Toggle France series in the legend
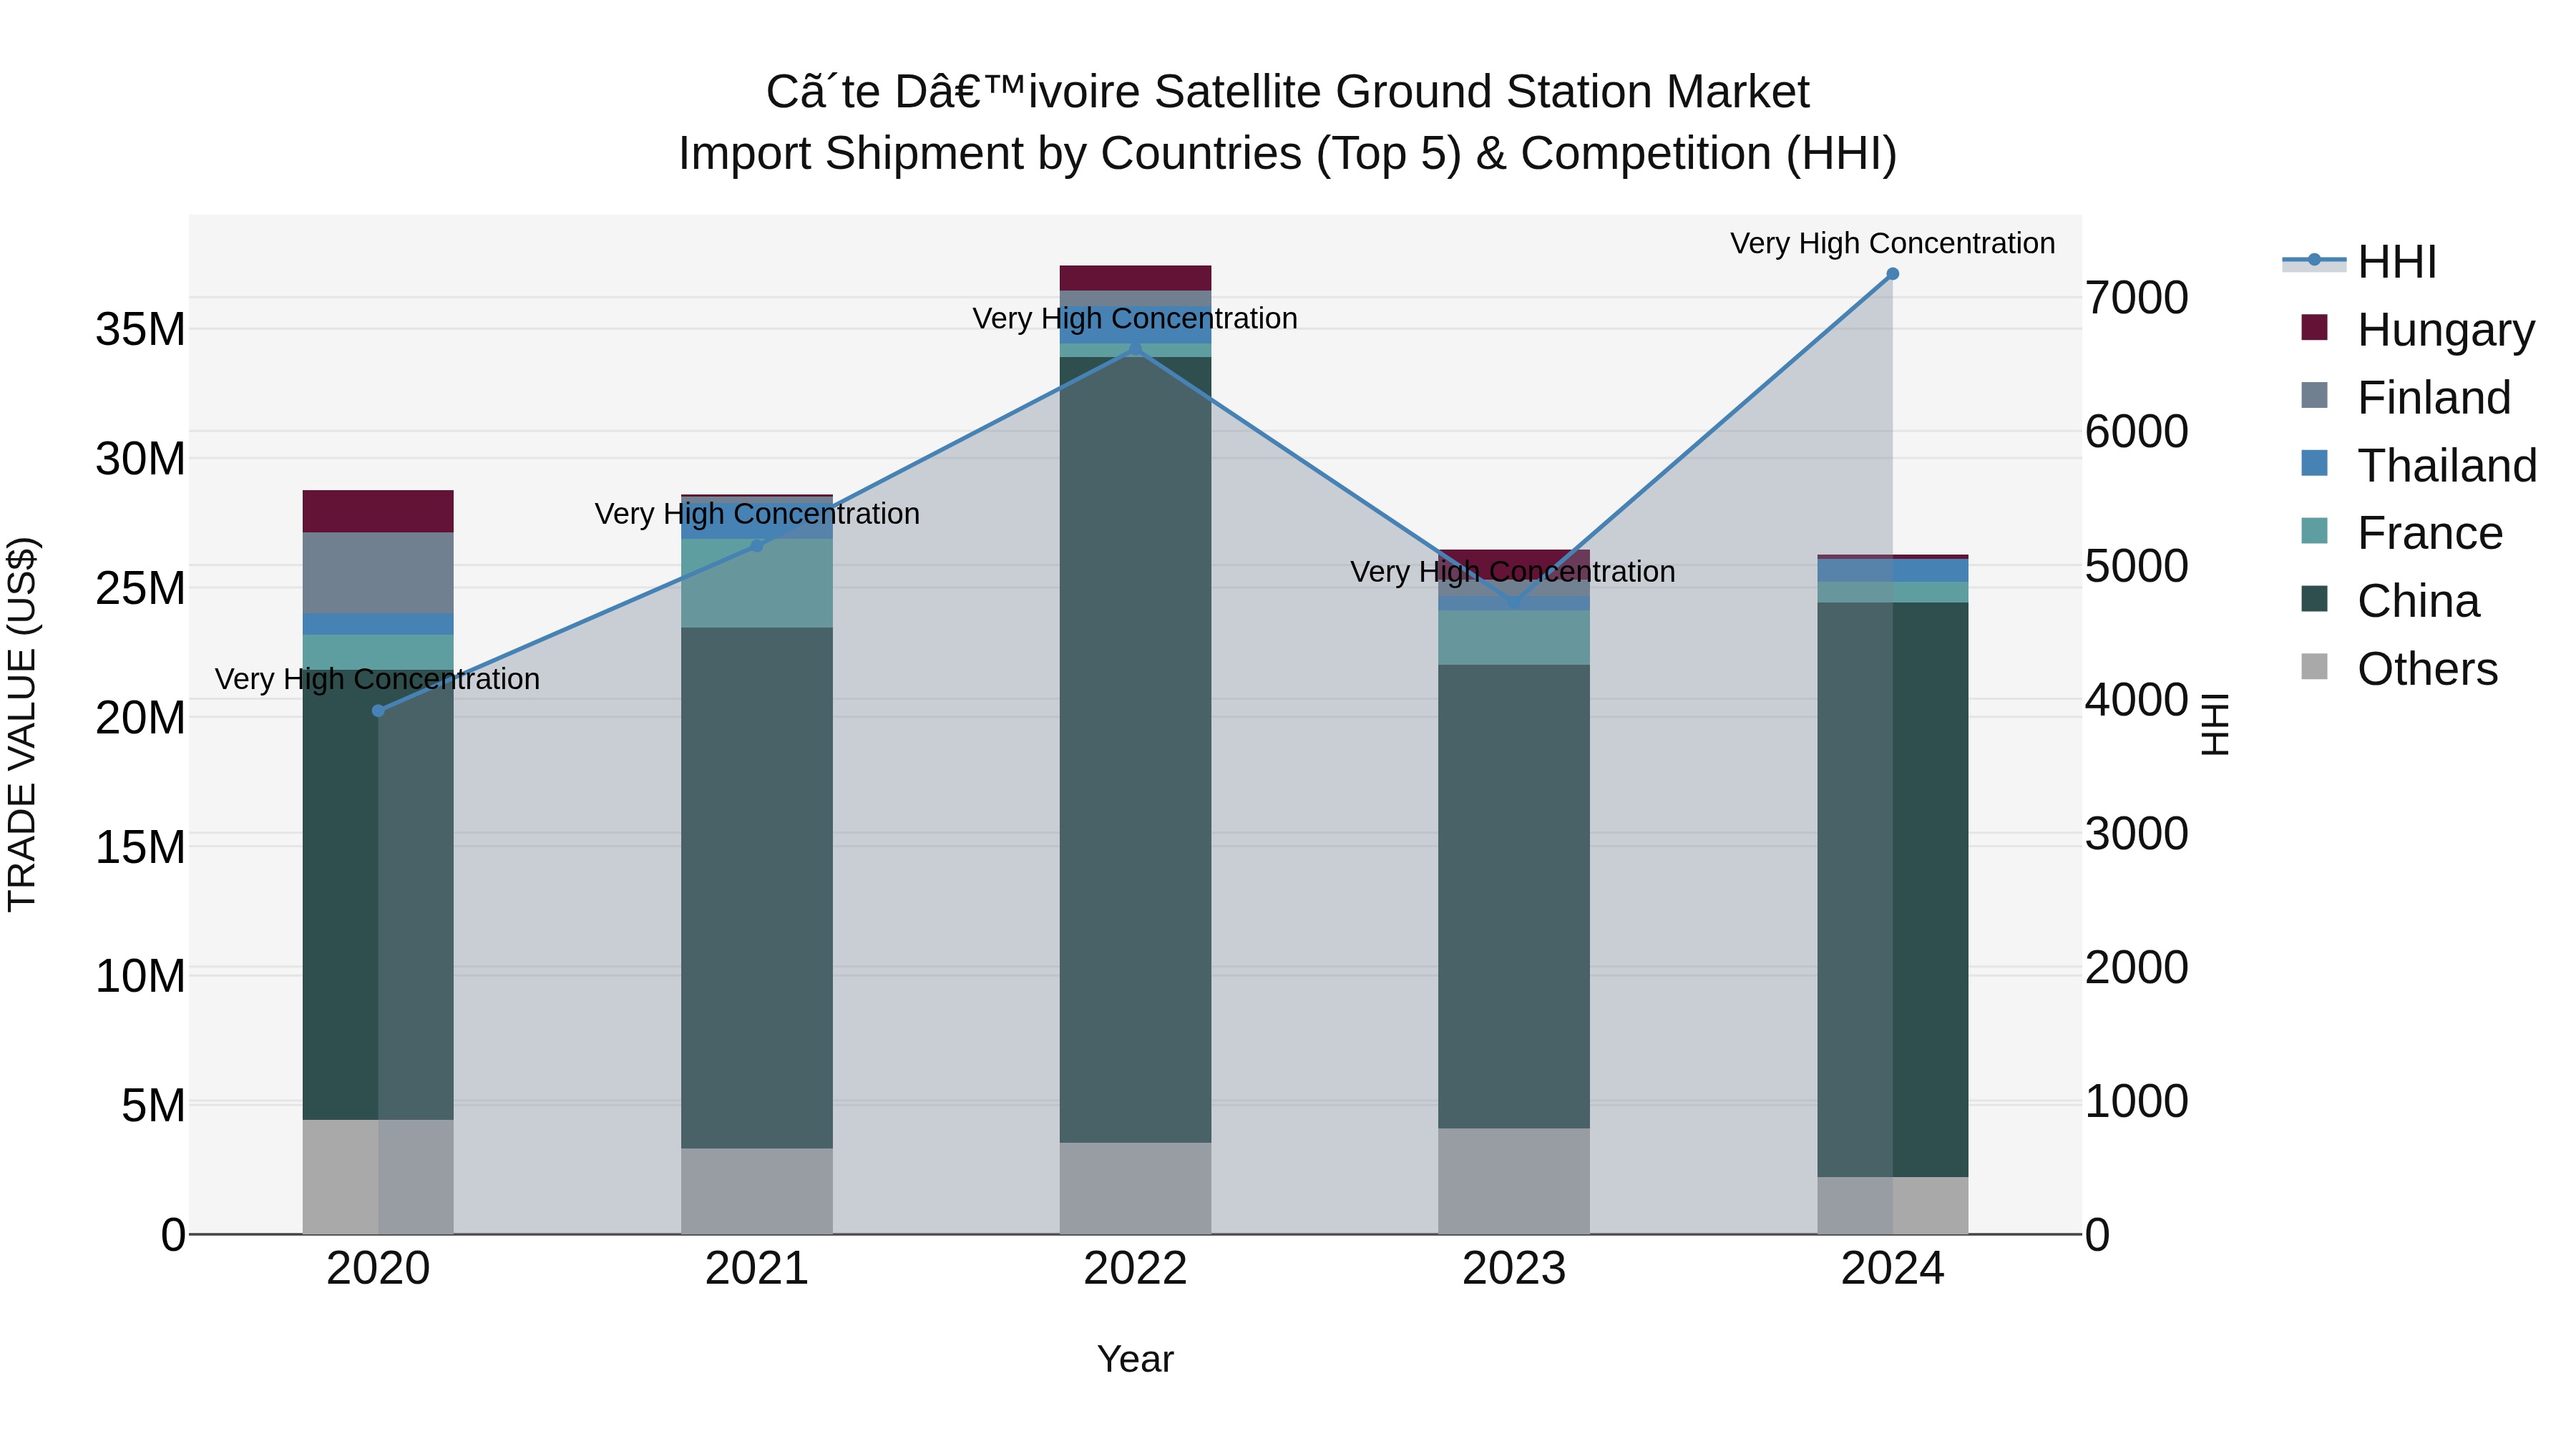This screenshot has height=1449, width=2576. (x=2401, y=533)
